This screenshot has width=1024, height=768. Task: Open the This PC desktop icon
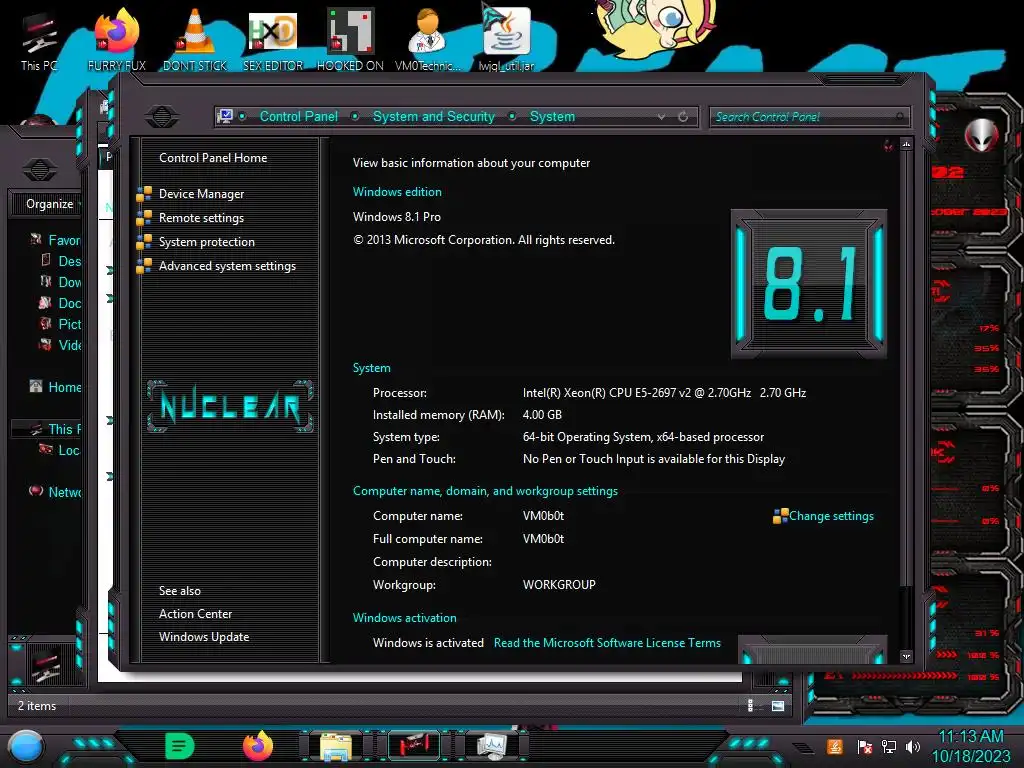[39, 38]
